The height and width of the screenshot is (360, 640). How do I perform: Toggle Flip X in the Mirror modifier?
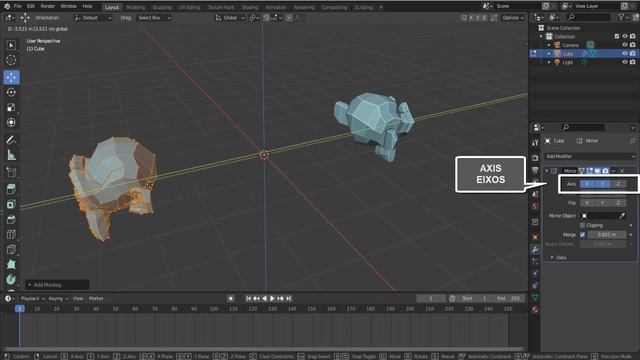click(587, 203)
